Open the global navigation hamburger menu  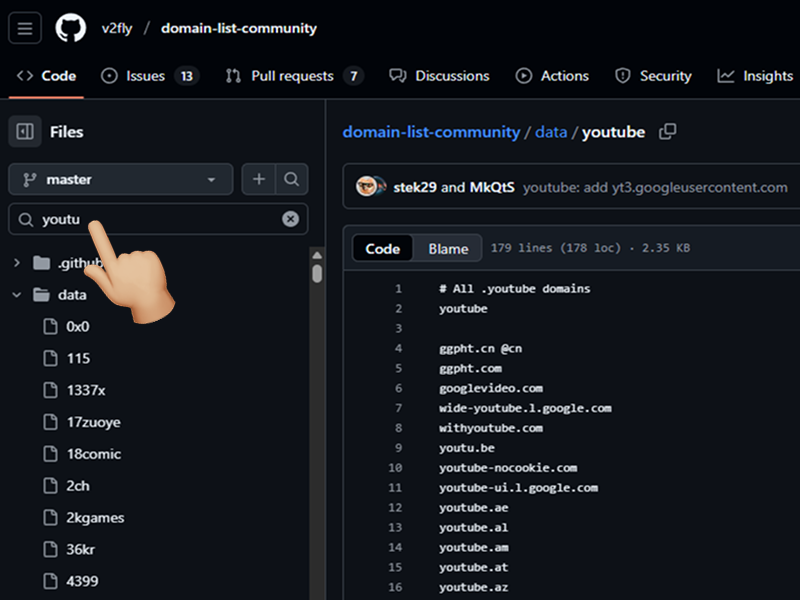[x=24, y=28]
